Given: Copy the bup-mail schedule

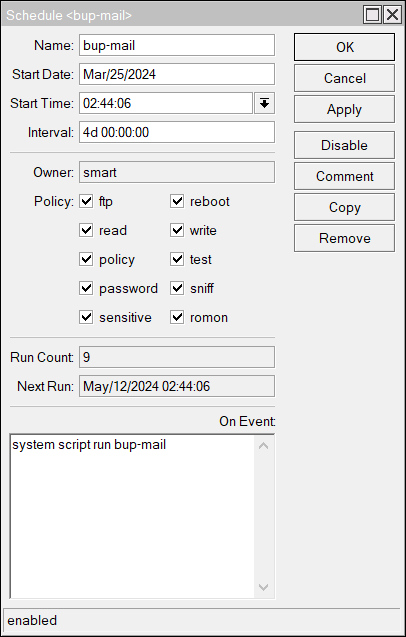Looking at the screenshot, I should [344, 207].
